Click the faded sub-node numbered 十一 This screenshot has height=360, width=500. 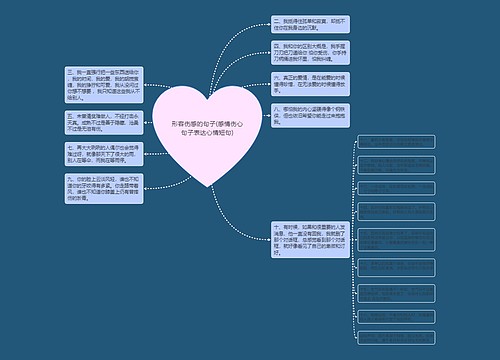[x=396, y=142]
